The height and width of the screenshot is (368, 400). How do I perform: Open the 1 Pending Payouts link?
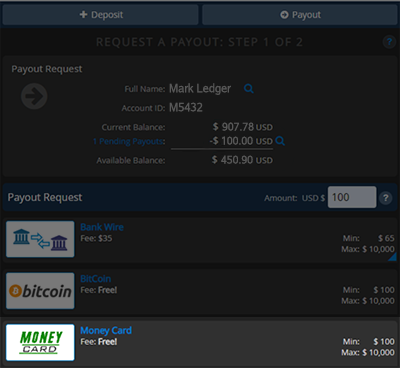(129, 141)
